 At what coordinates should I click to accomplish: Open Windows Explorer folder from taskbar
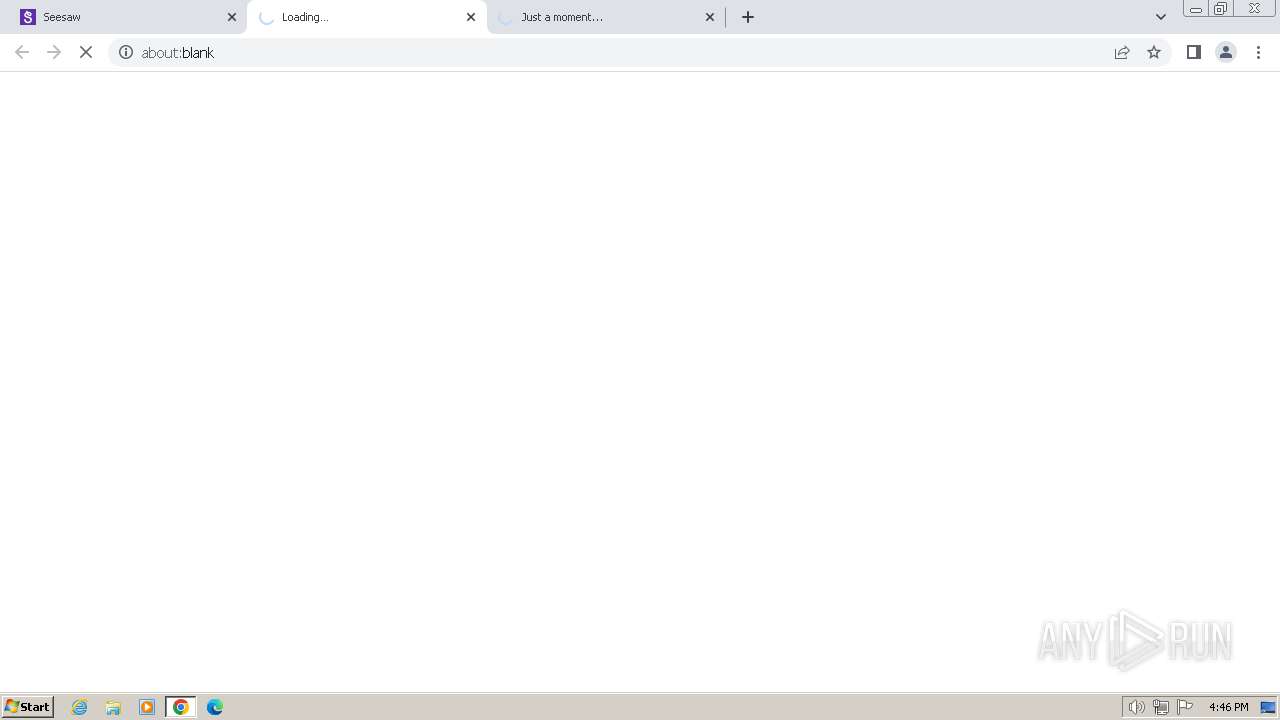pos(113,707)
